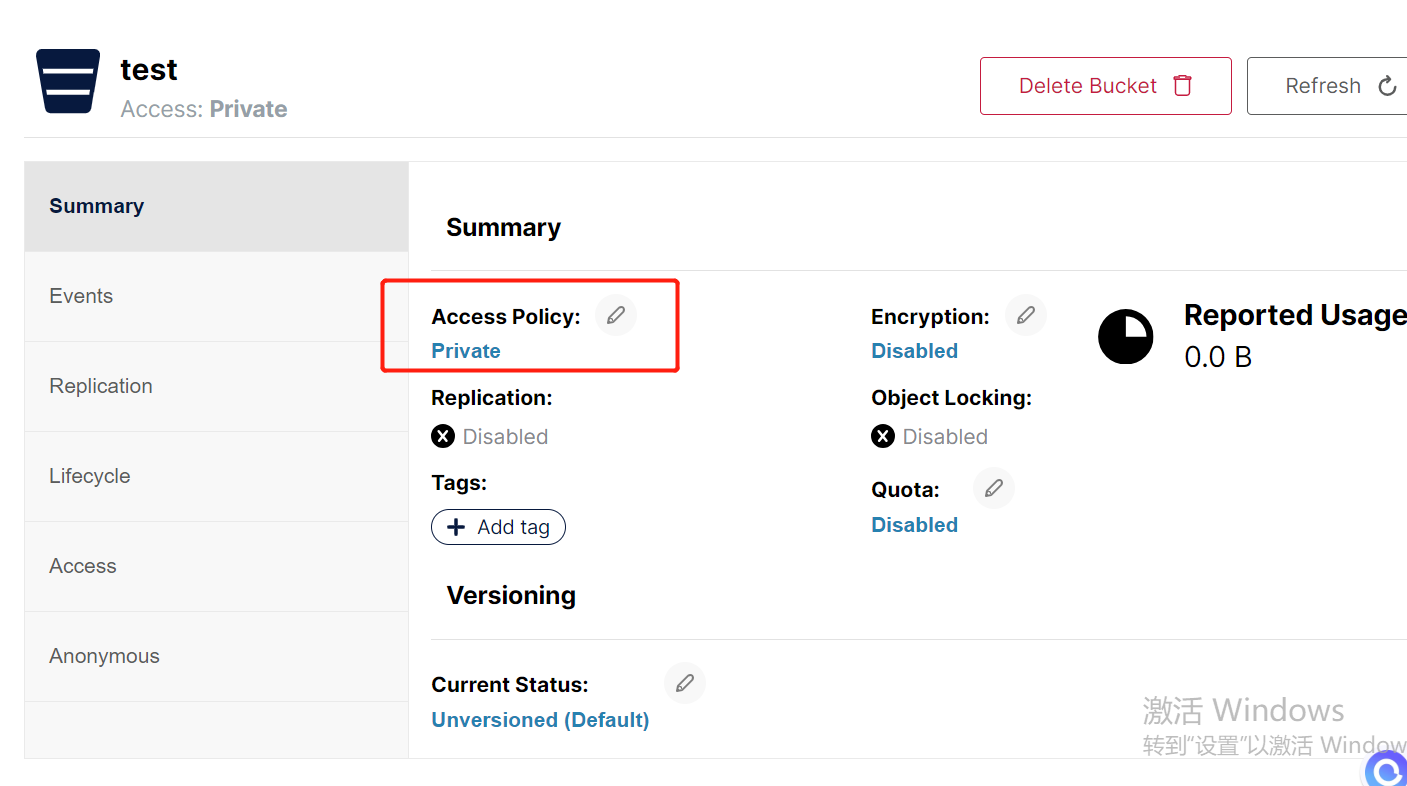The width and height of the screenshot is (1407, 786).
Task: Click the Reported Usage pie chart icon
Action: 1126,337
